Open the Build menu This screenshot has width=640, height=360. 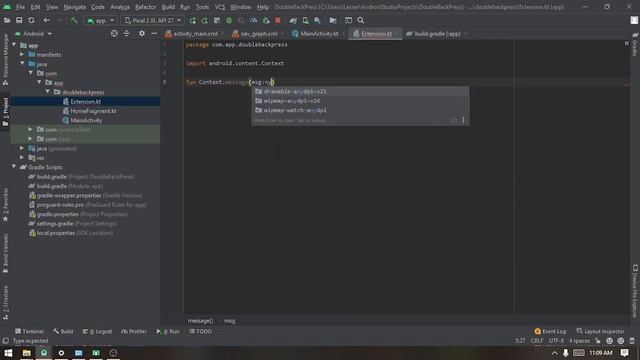168,7
